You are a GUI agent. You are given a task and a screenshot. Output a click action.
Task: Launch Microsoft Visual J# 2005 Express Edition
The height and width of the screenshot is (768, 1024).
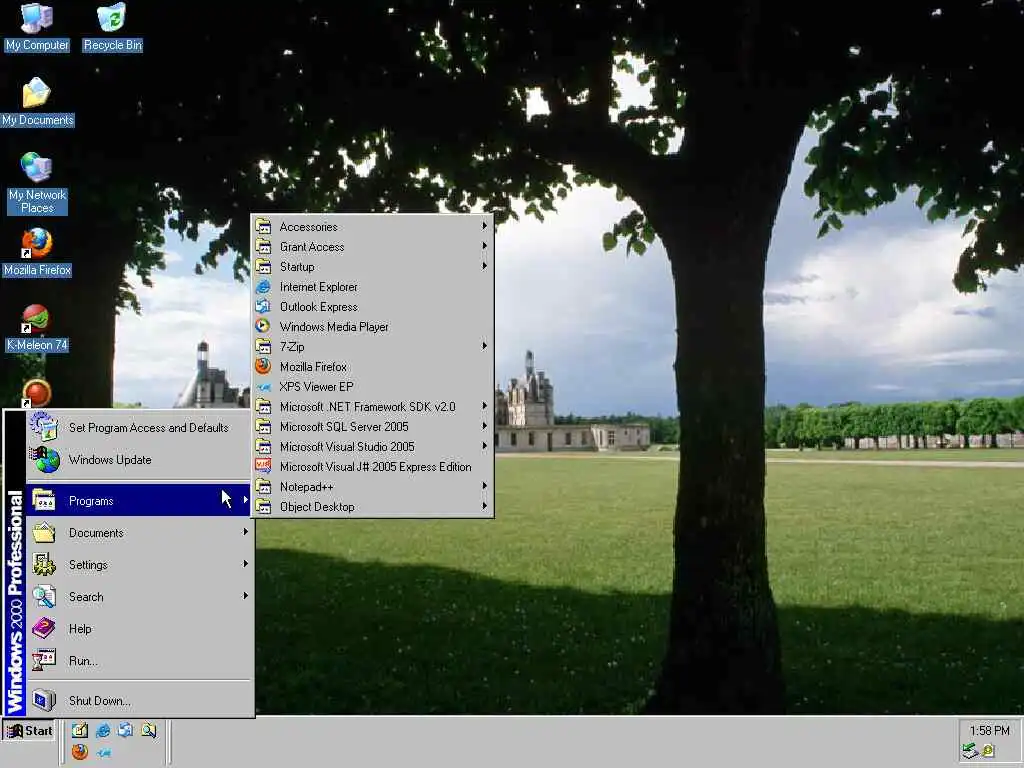372,467
